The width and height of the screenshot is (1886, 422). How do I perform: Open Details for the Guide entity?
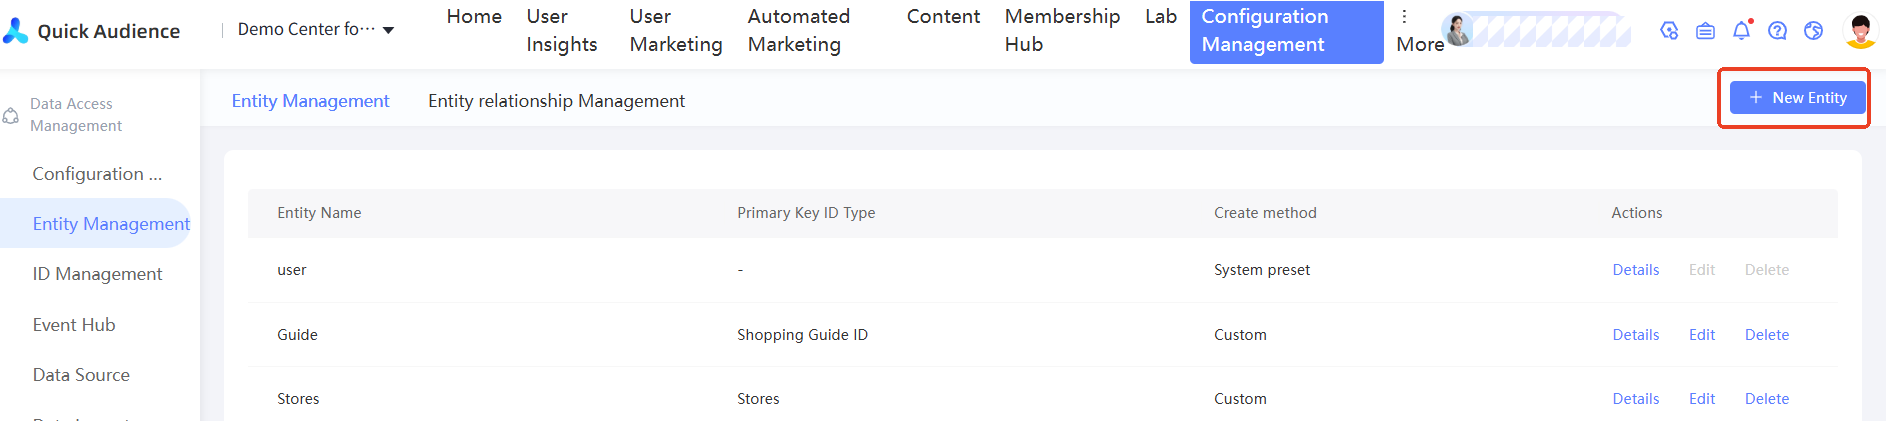pos(1635,335)
